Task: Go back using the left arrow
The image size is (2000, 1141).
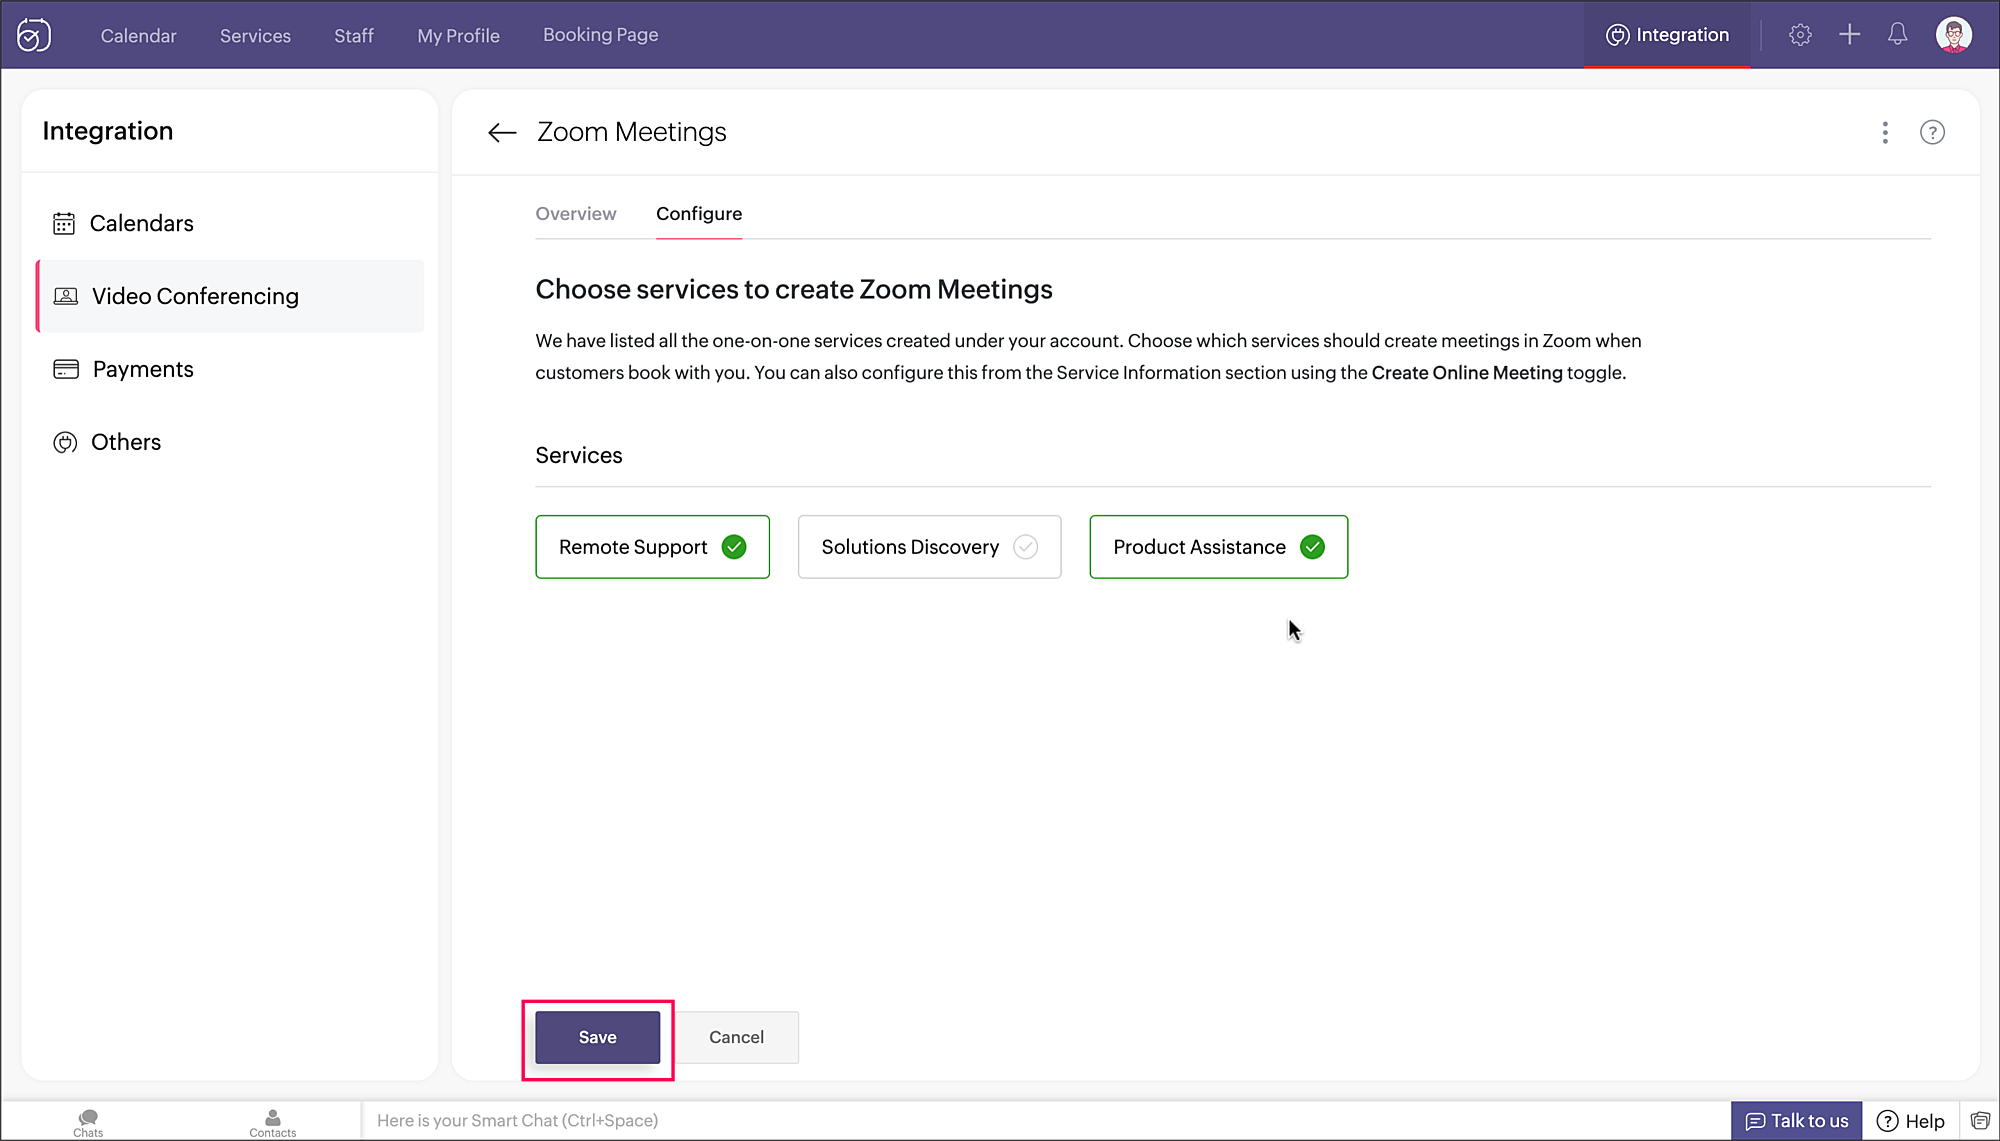Action: tap(502, 132)
